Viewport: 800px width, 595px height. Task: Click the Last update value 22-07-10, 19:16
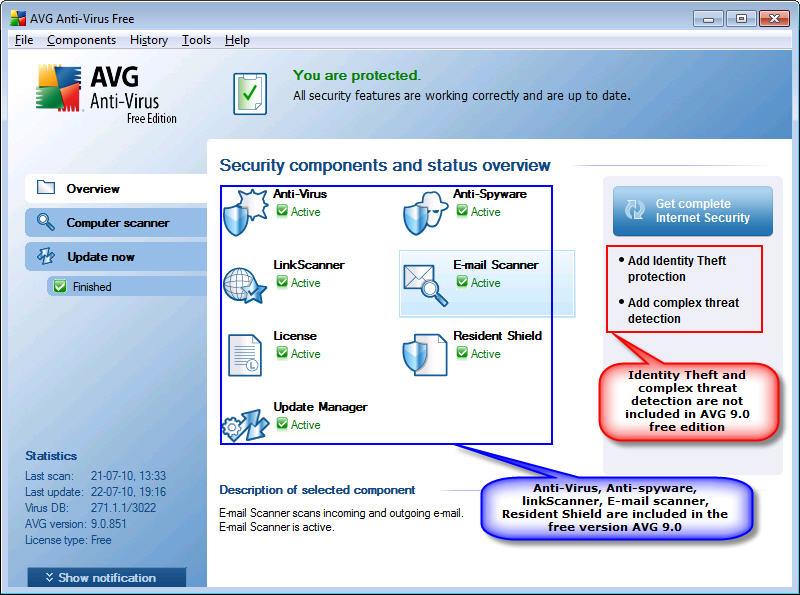pyautogui.click(x=129, y=492)
